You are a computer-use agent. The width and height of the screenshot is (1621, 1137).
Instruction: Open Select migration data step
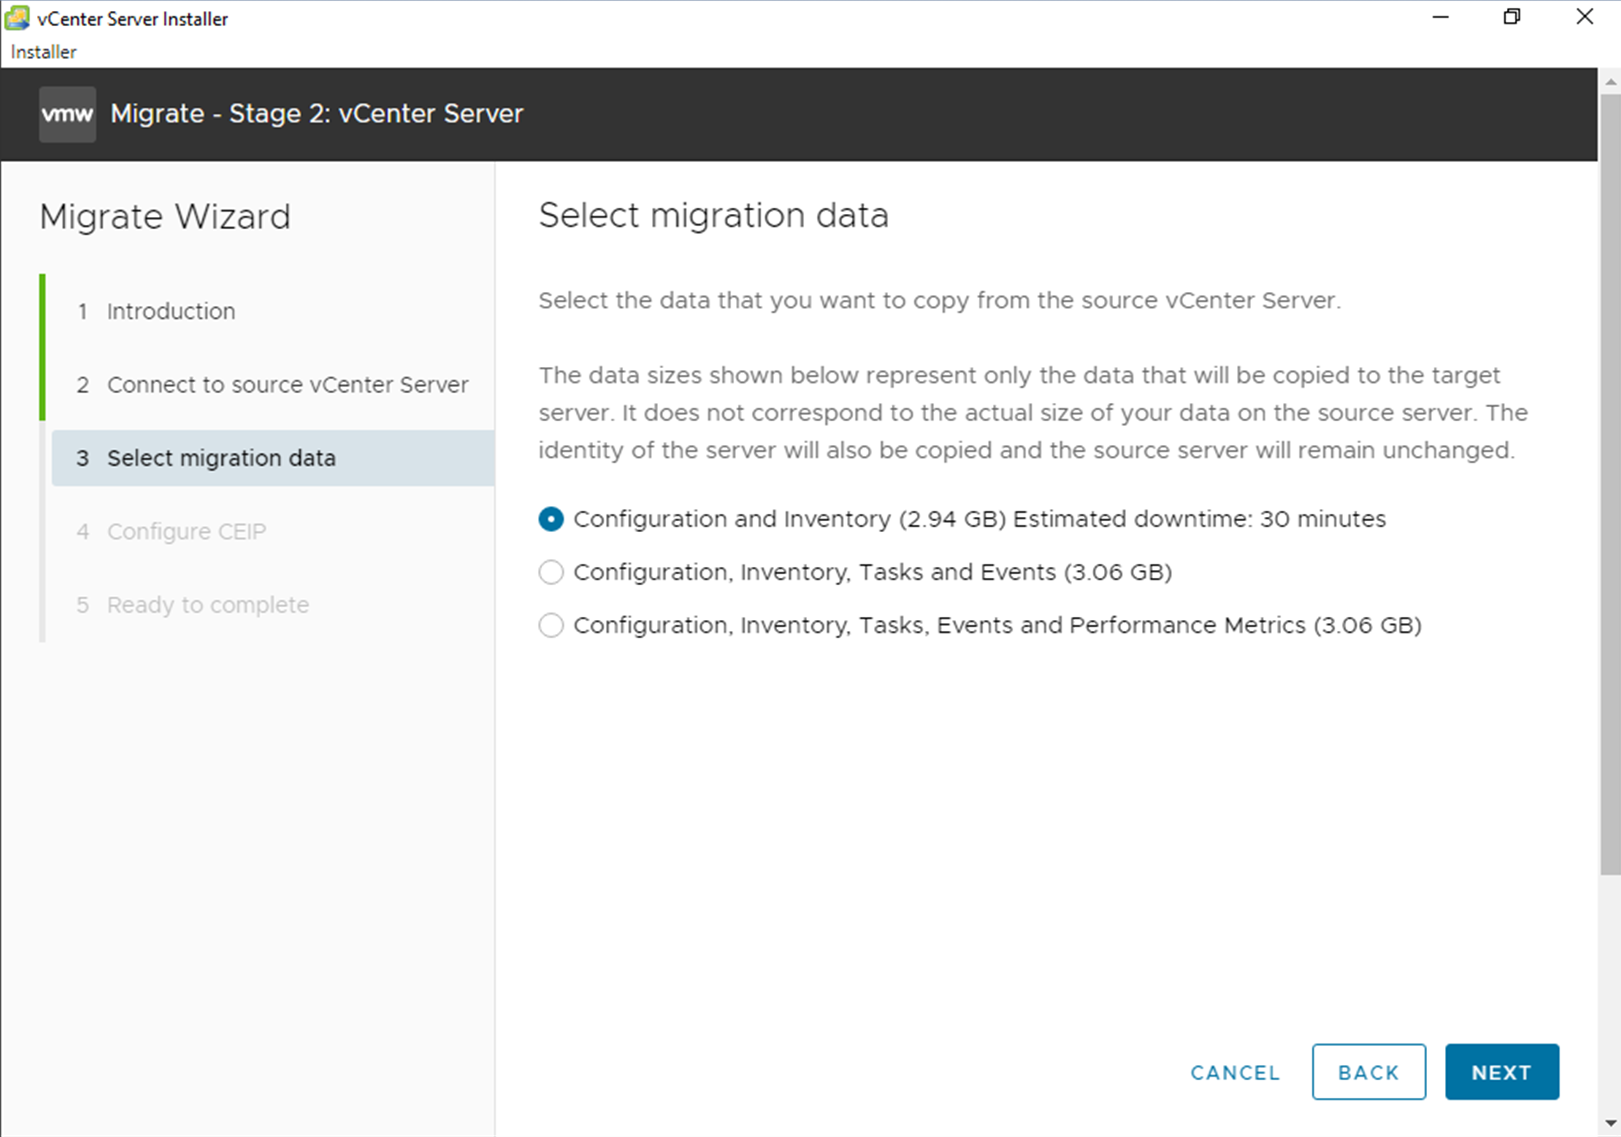coord(273,458)
